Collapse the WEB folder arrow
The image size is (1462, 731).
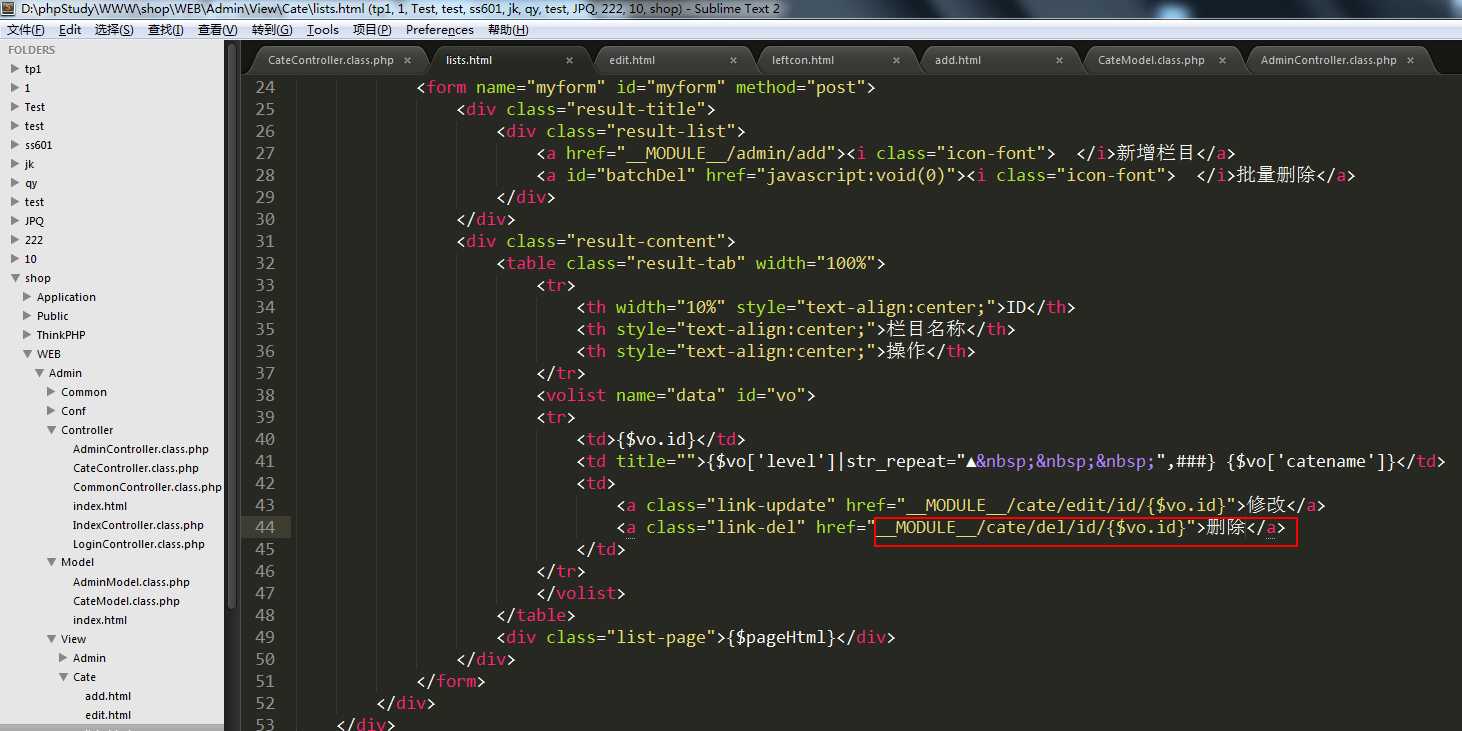click(x=27, y=354)
